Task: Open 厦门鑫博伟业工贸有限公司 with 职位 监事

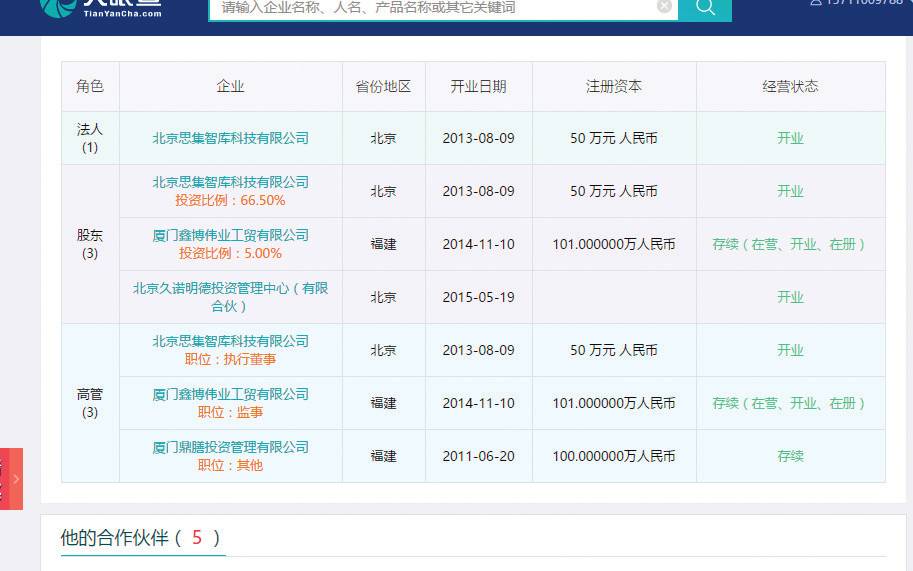Action: pyautogui.click(x=231, y=394)
